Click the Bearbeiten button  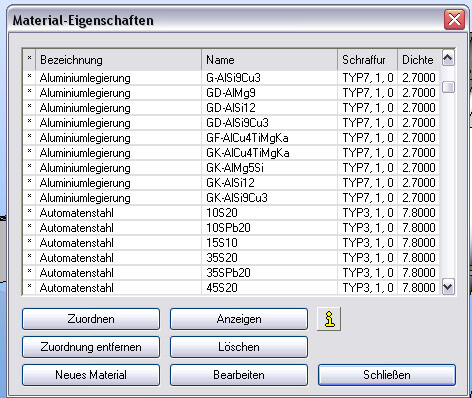click(x=239, y=375)
